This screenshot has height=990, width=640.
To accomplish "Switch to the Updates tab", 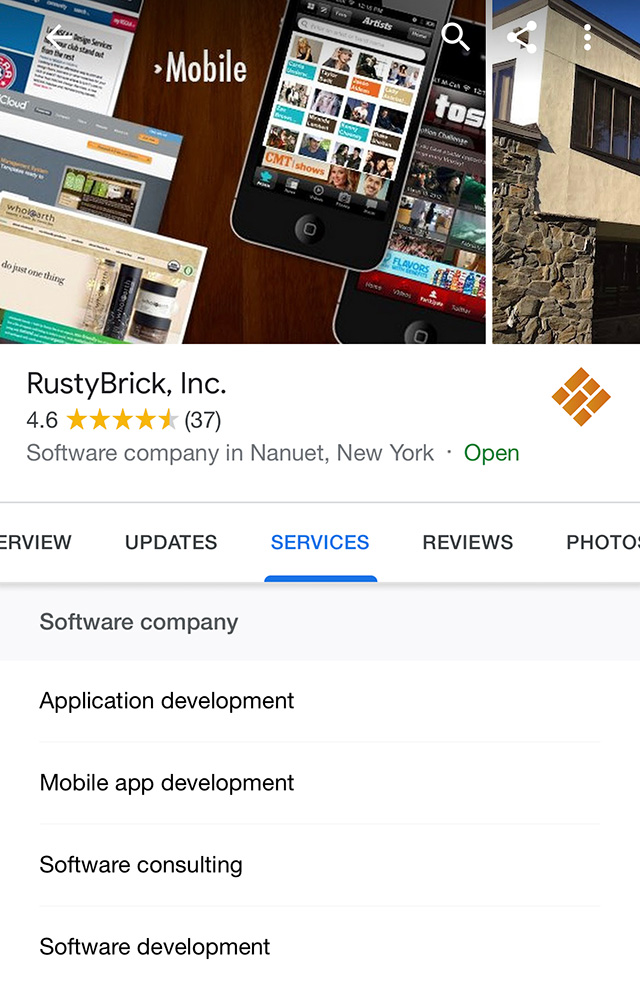I will 171,542.
